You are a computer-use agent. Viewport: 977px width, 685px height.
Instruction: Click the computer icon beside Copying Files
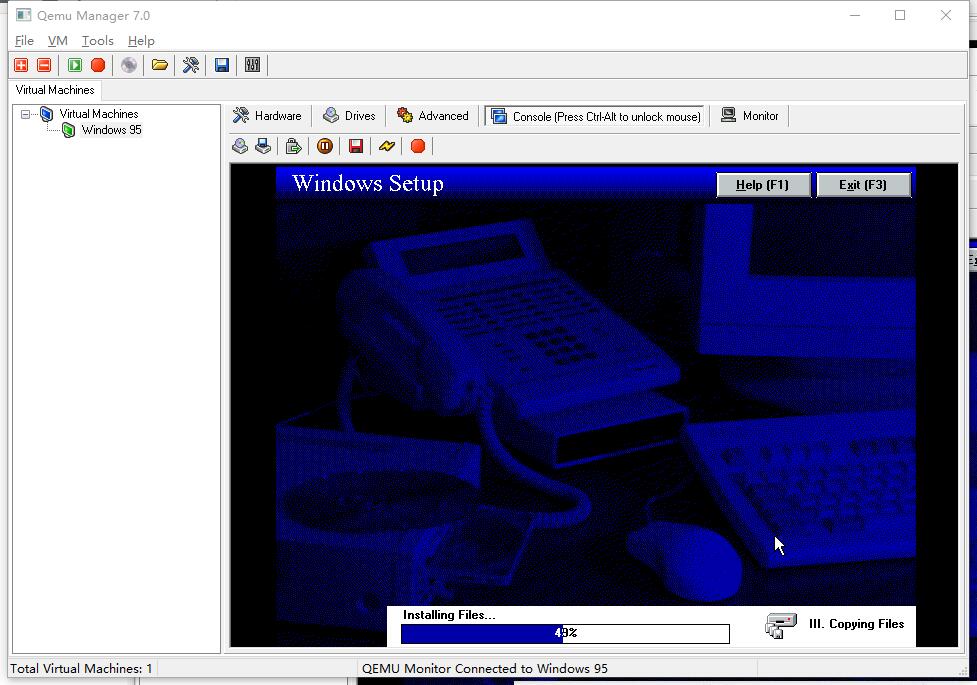pyautogui.click(x=781, y=626)
